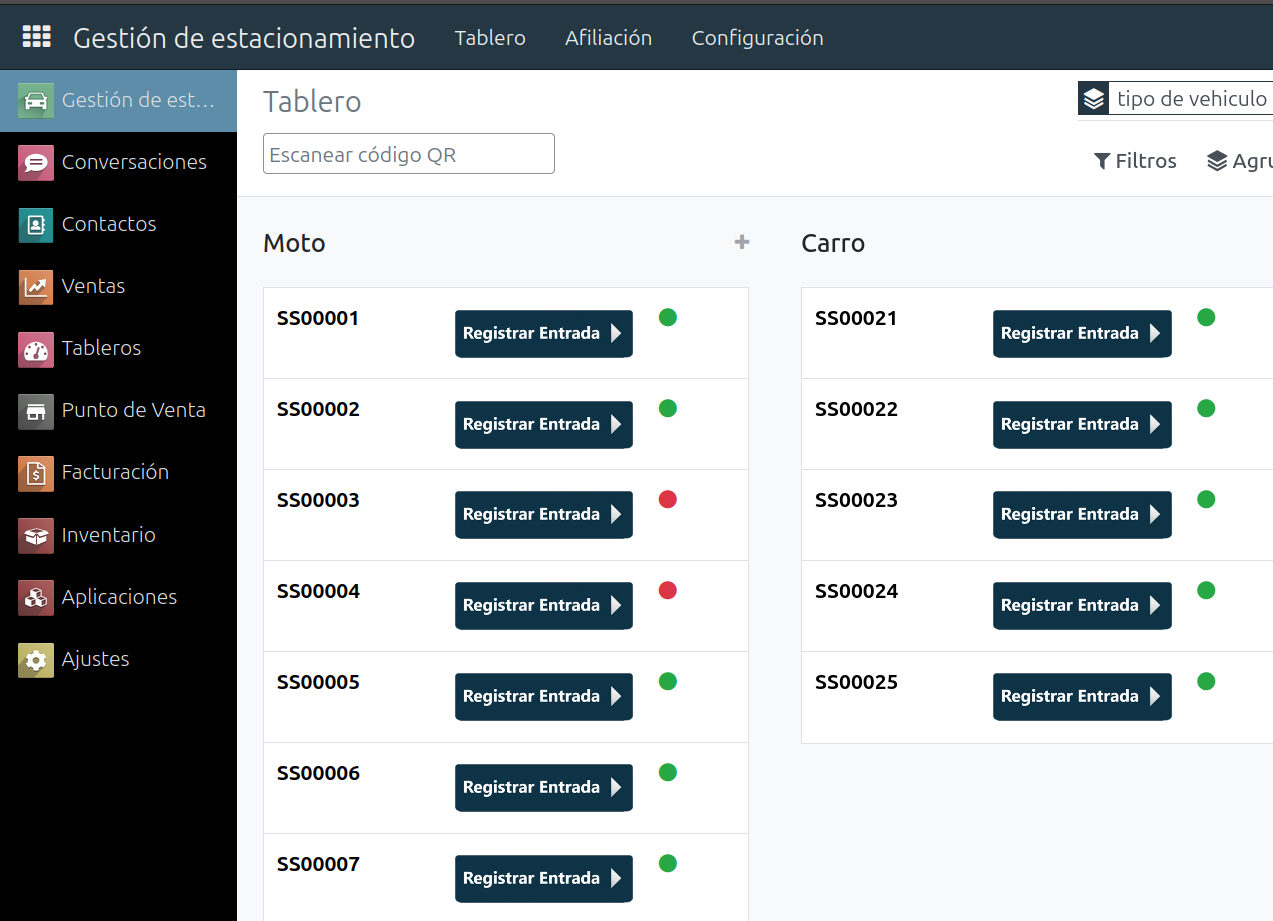Image resolution: width=1273 pixels, height=921 pixels.
Task: Open the Facturación invoice icon
Action: click(x=36, y=473)
